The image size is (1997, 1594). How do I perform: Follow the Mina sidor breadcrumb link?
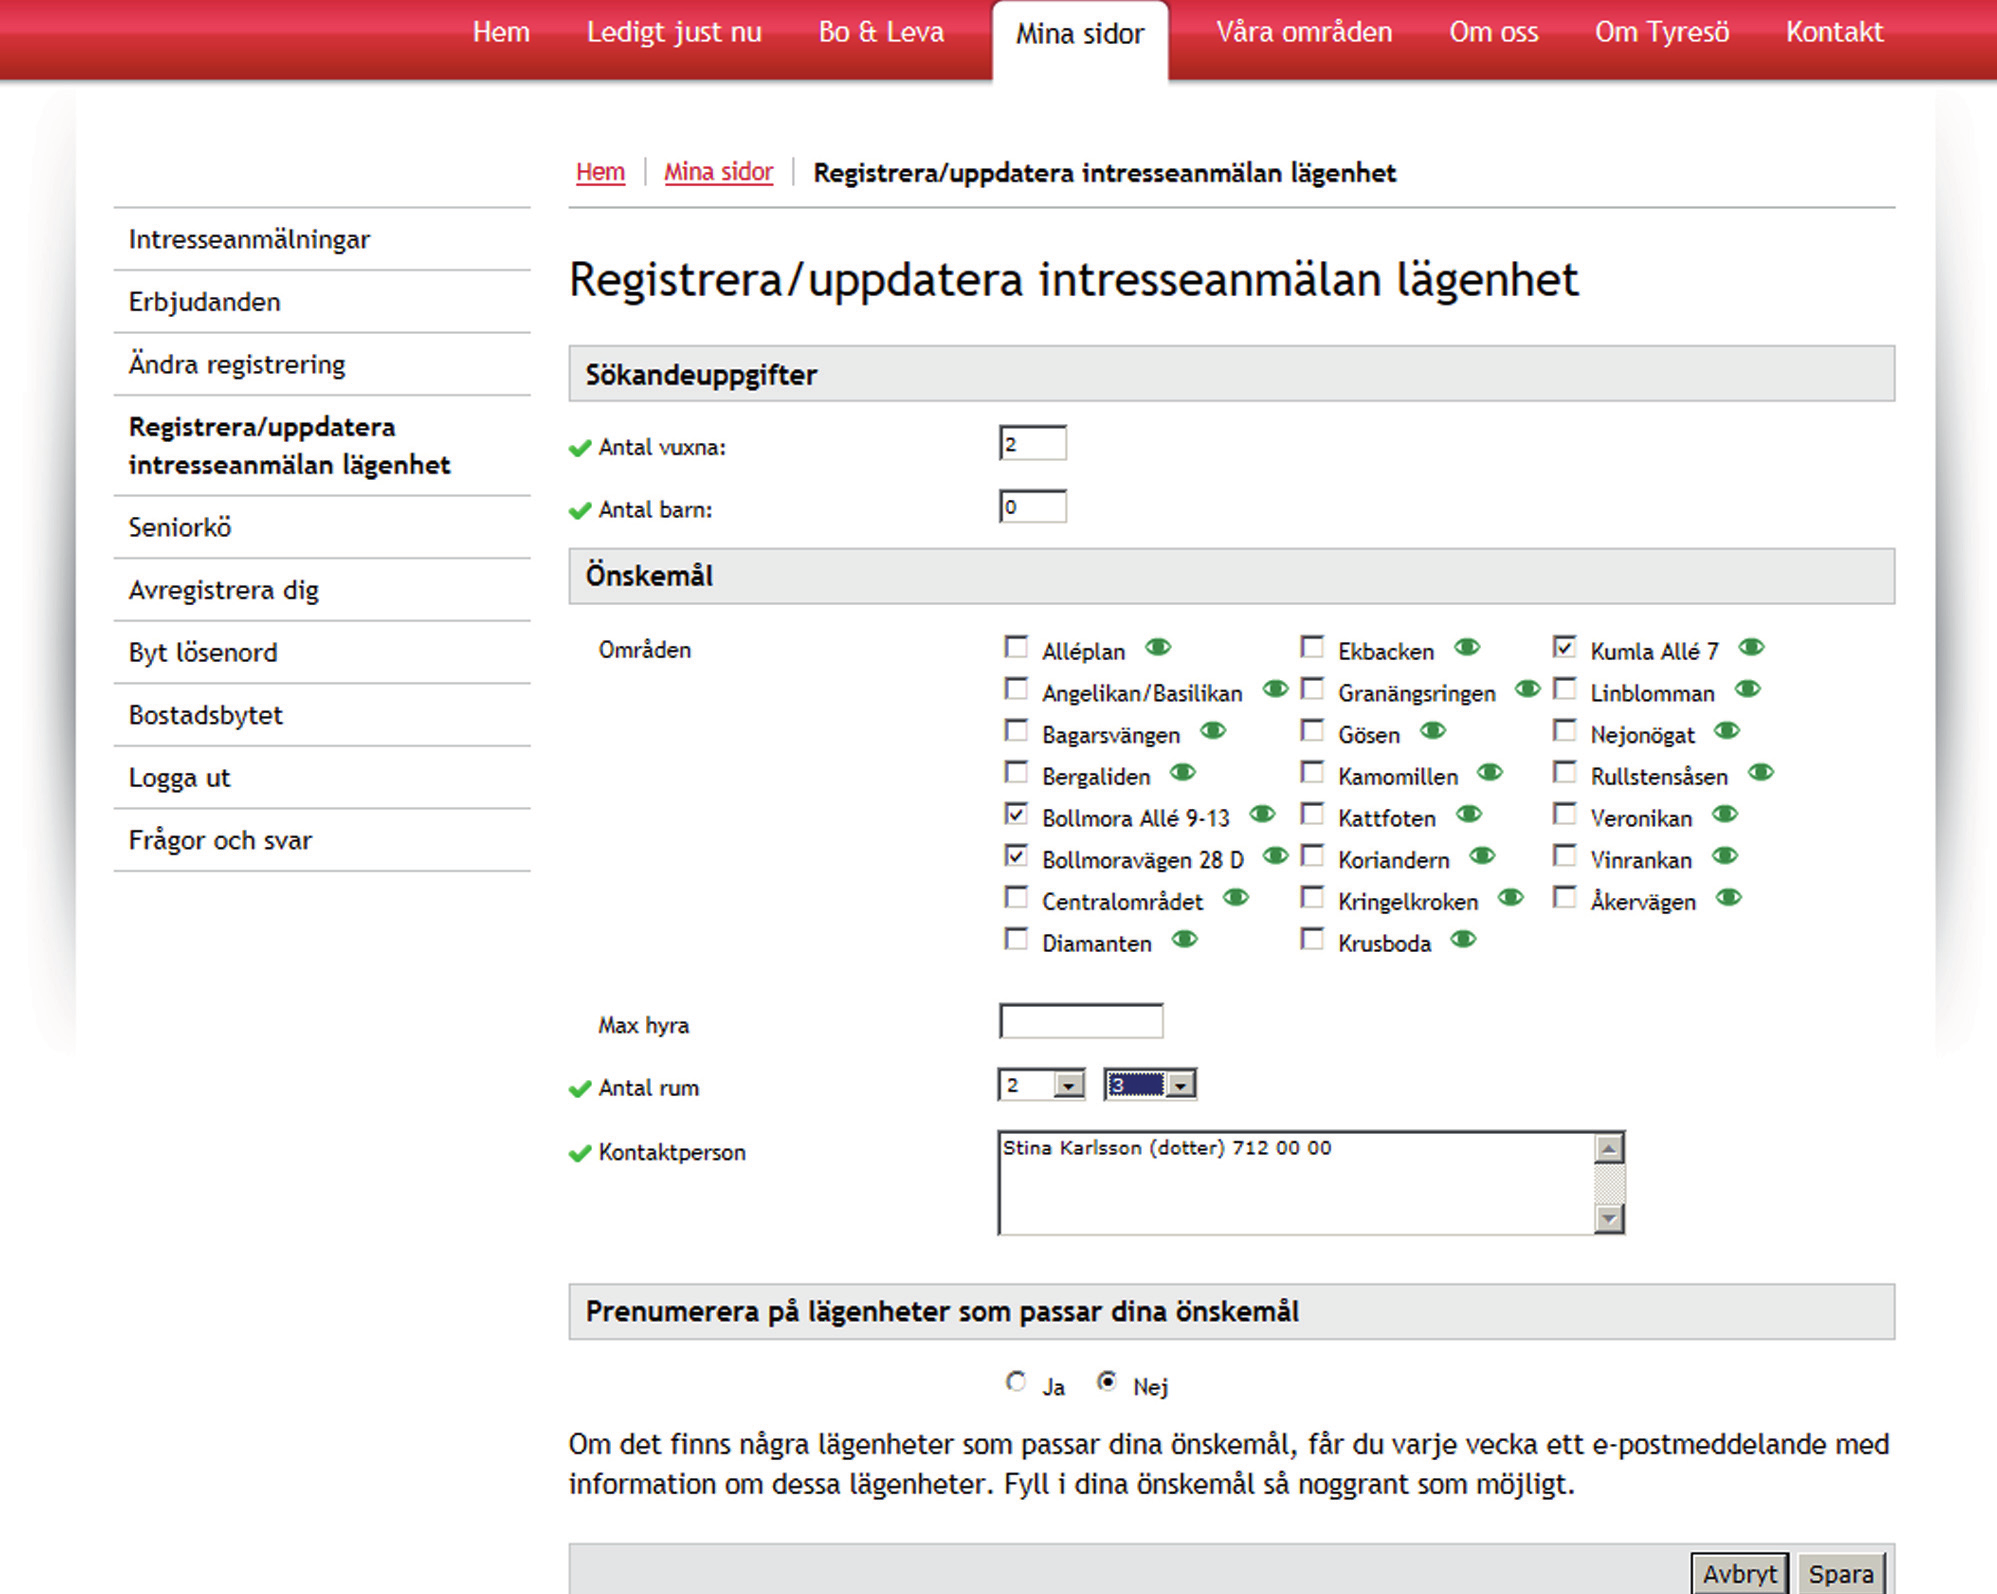[718, 172]
